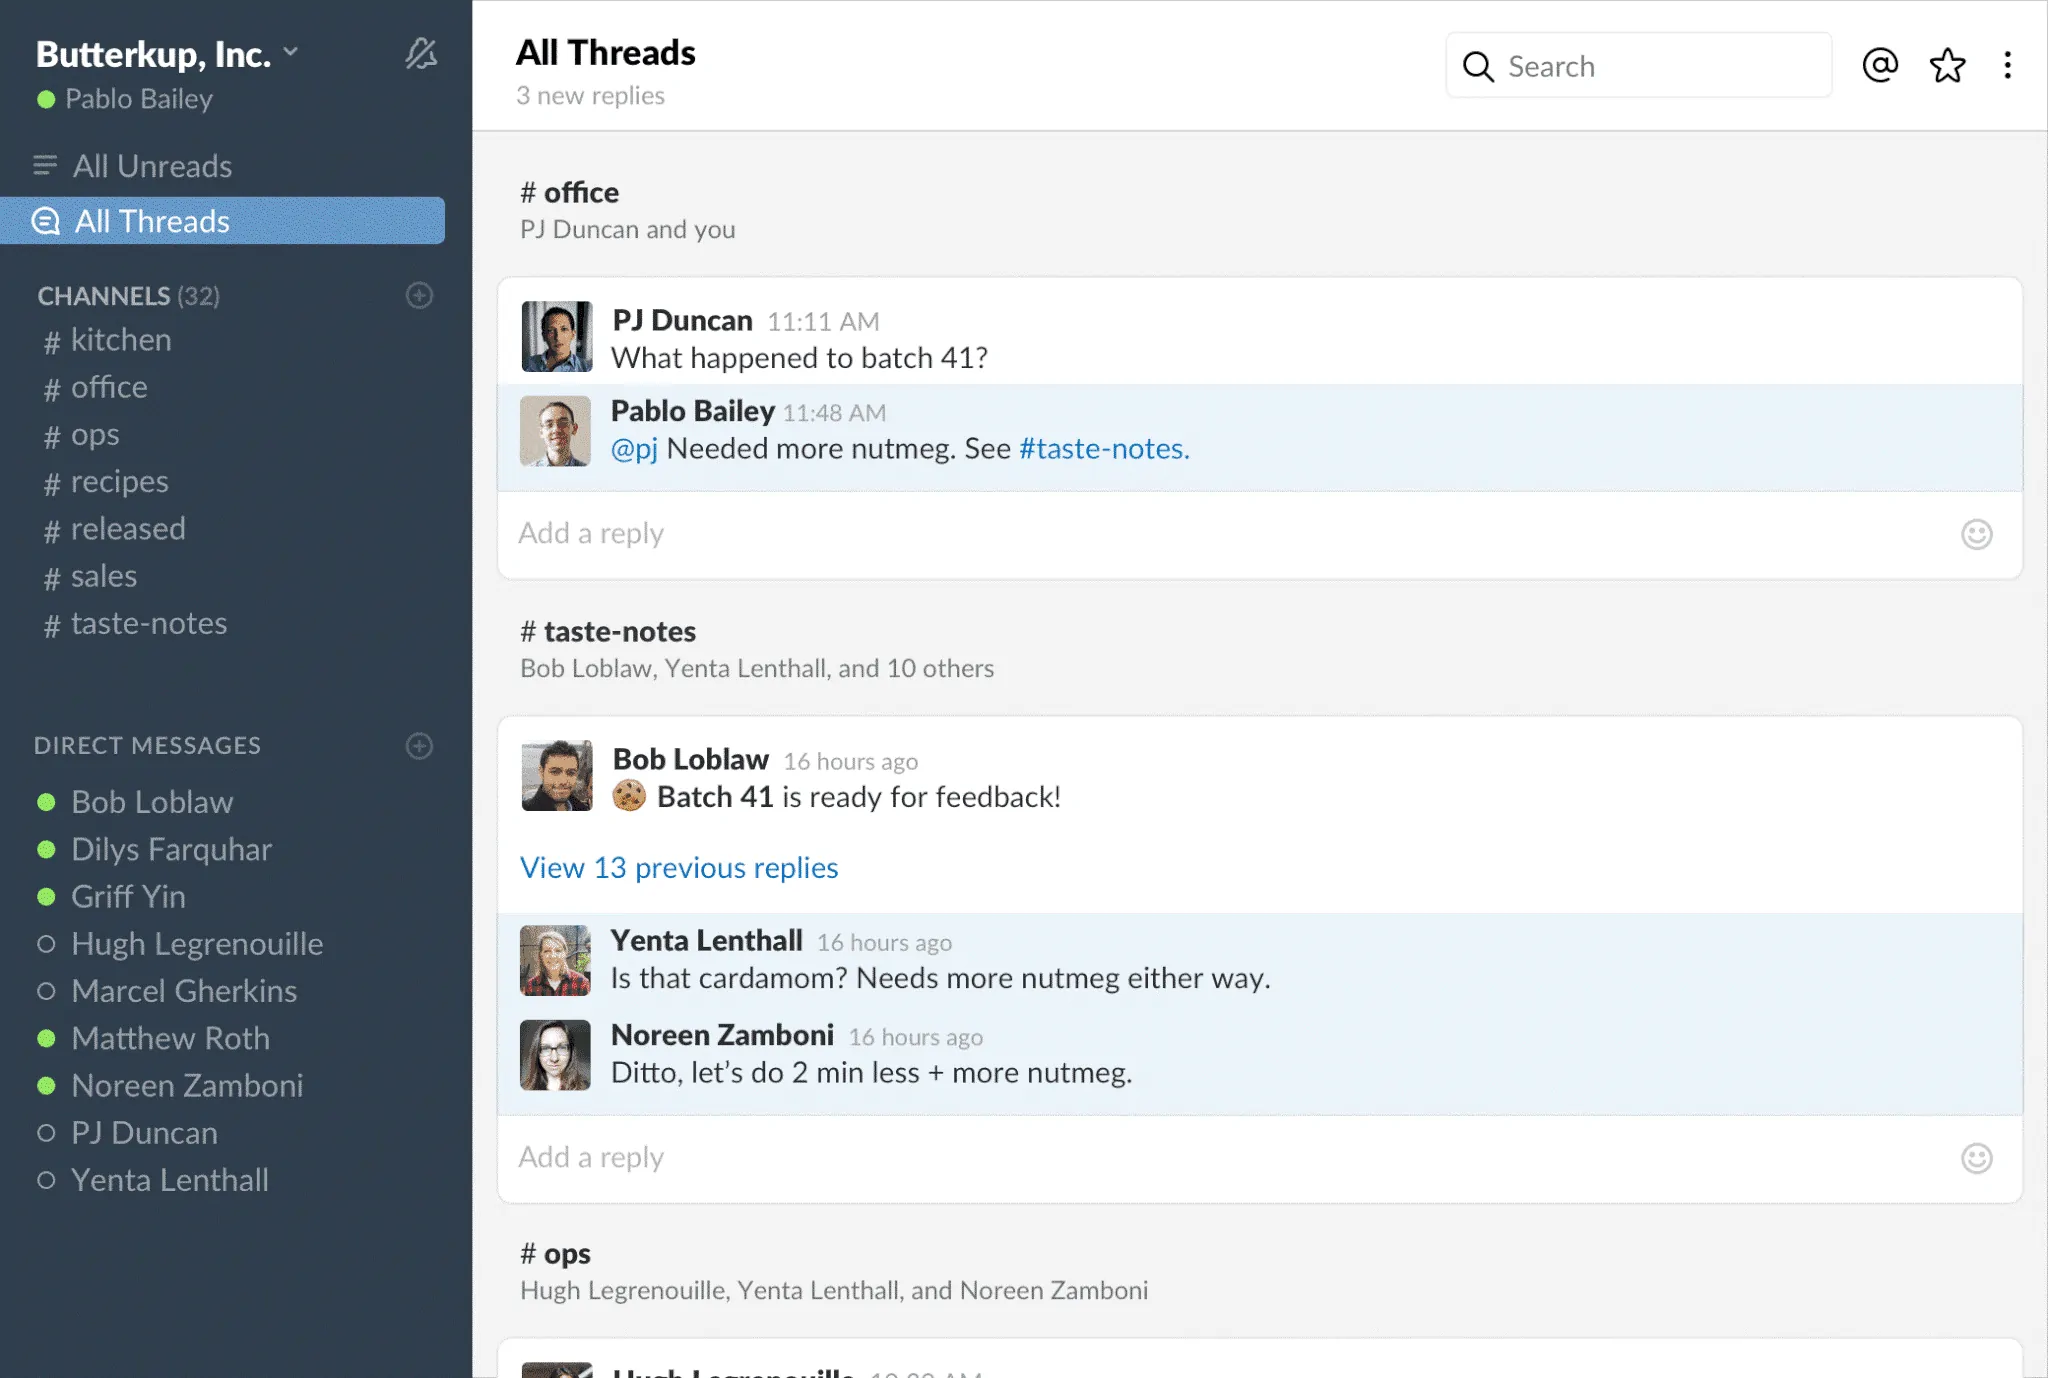
Task: View 13 previous replies in taste-notes thread
Action: [x=680, y=866]
